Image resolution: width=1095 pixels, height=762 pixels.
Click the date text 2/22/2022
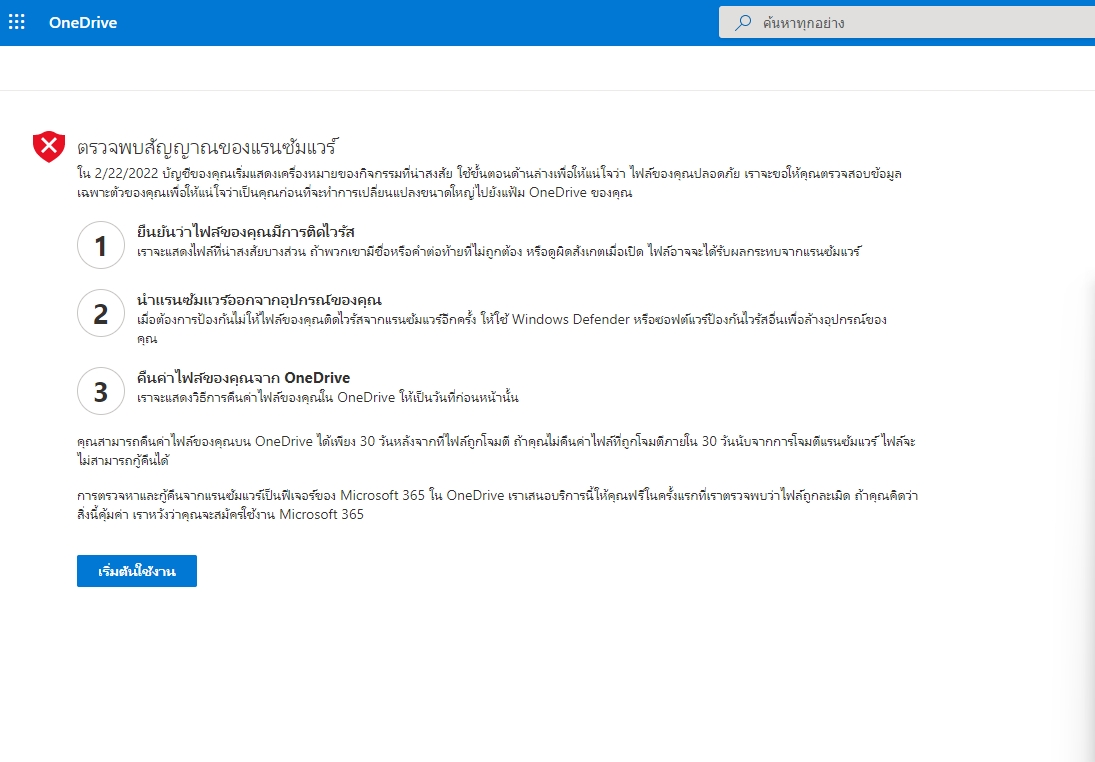click(x=126, y=173)
